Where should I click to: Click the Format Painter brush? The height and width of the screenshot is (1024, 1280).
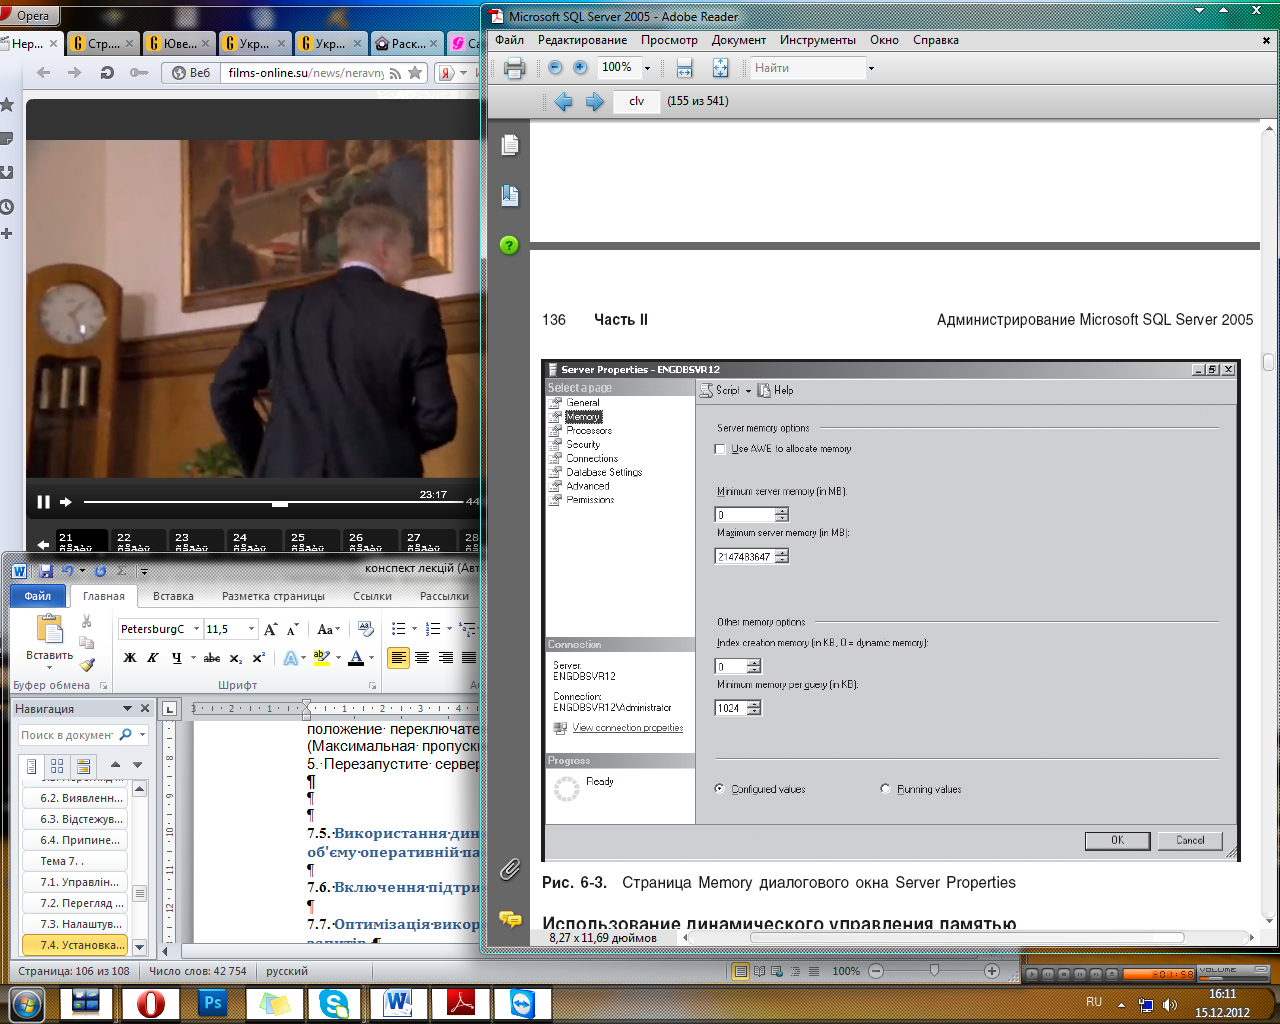pos(87,664)
